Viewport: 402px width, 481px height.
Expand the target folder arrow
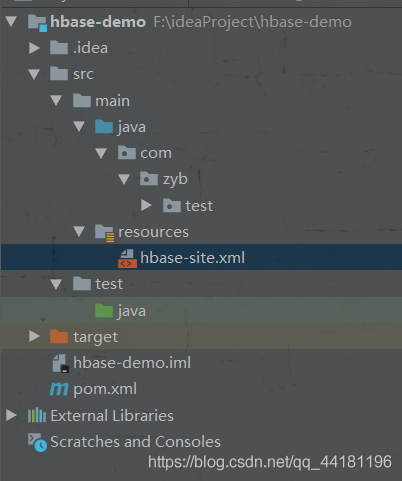point(34,336)
